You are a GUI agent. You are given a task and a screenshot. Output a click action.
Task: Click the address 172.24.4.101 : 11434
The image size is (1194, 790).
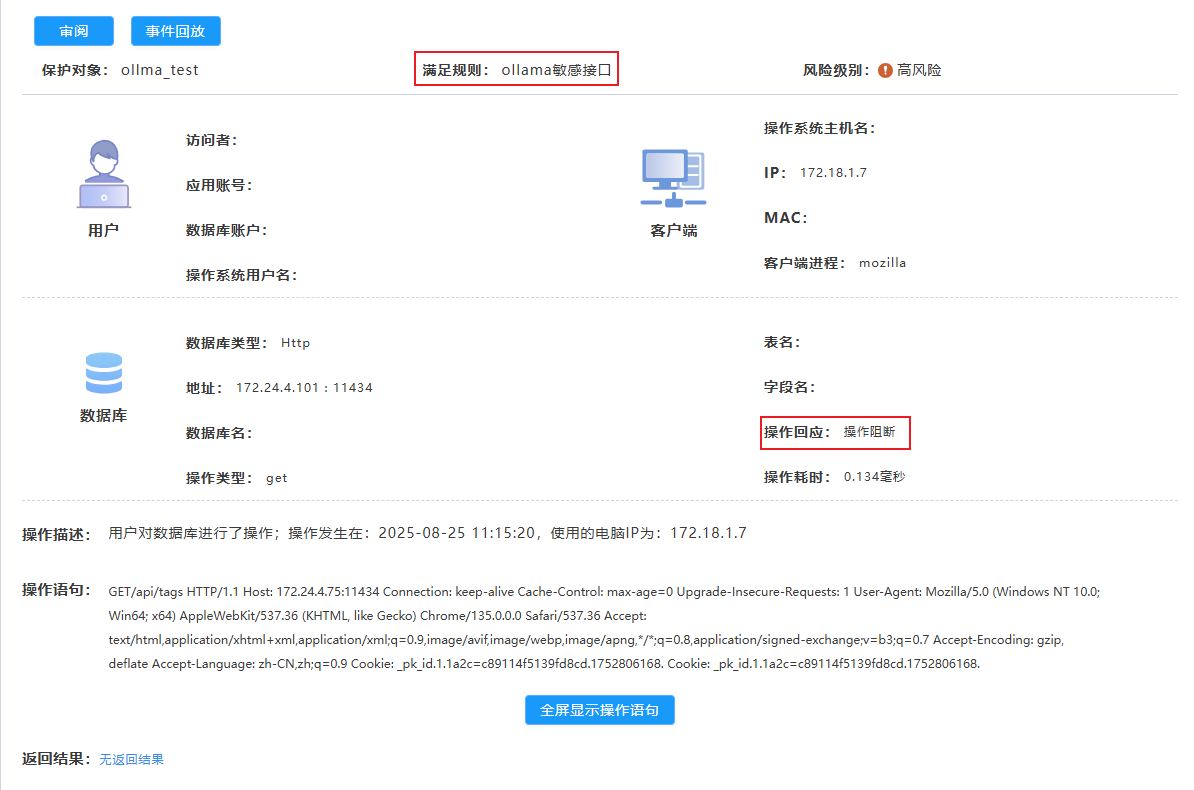pyautogui.click(x=304, y=388)
